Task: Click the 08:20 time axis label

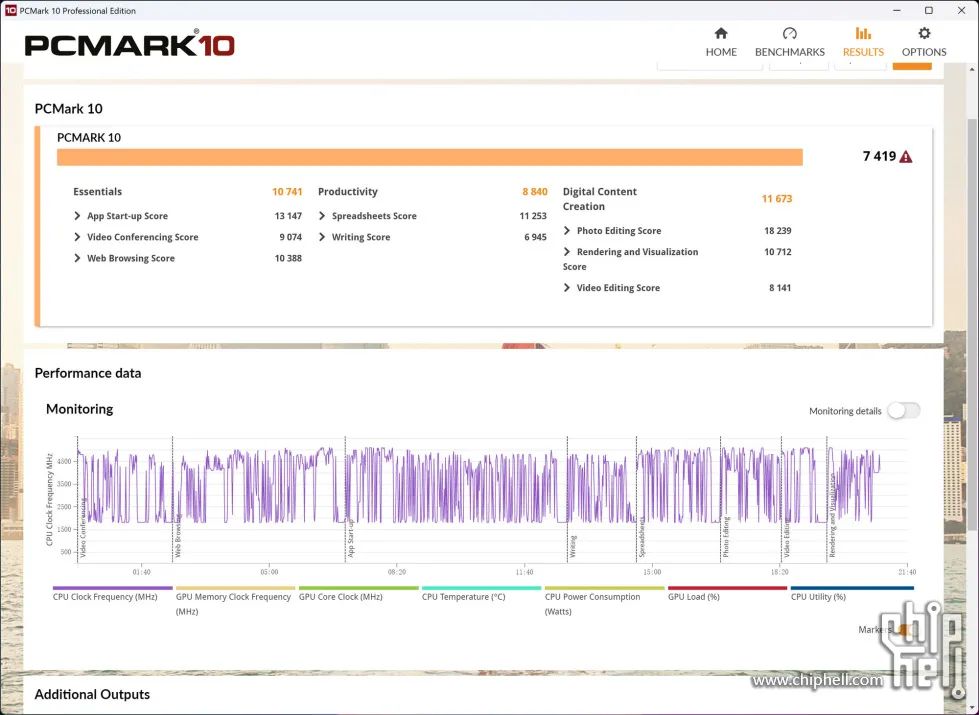Action: 396,572
